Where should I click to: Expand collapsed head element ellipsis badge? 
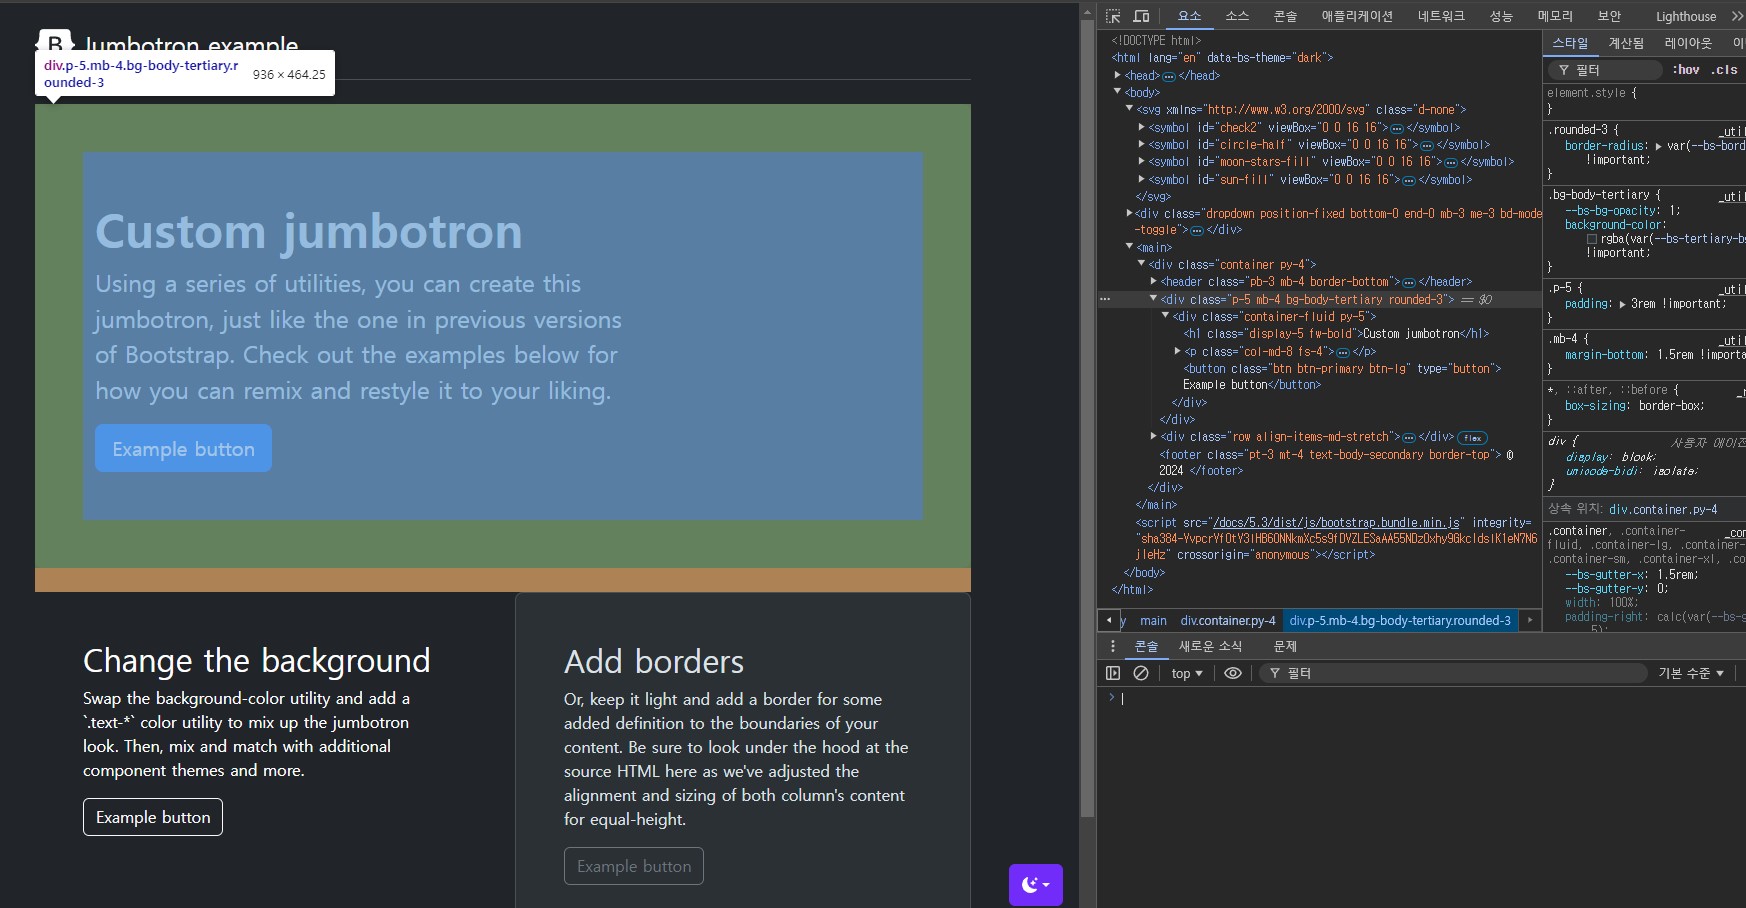[x=1168, y=76]
